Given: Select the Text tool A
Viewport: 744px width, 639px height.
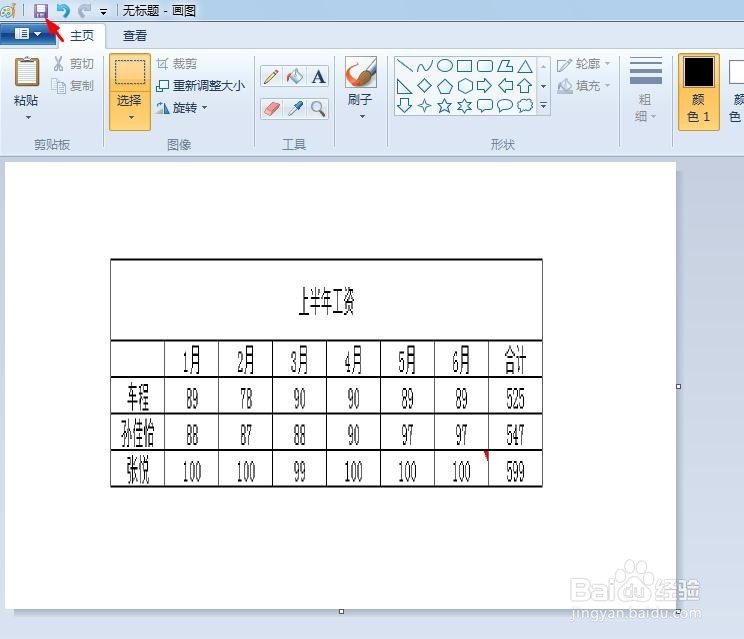Looking at the screenshot, I should 318,76.
